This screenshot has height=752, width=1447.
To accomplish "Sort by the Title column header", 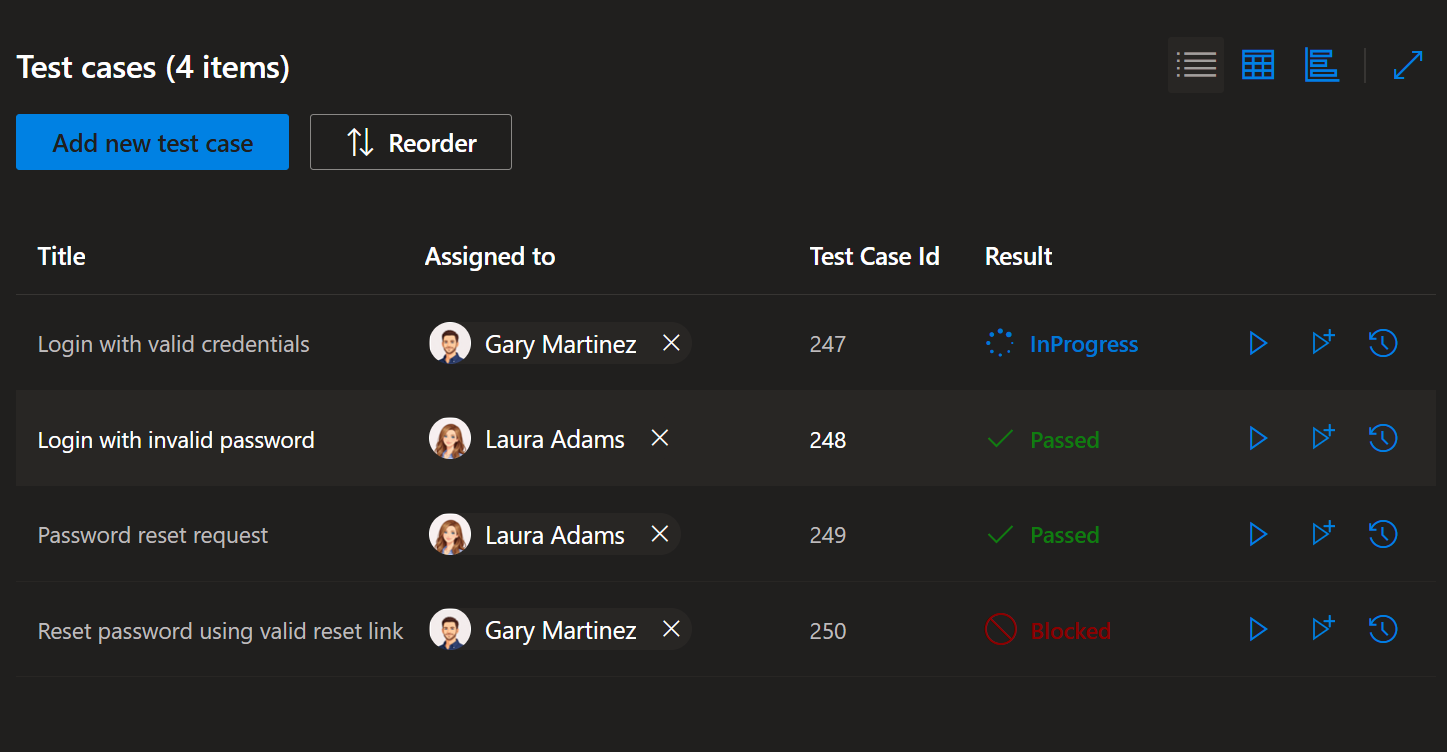I will [x=61, y=257].
